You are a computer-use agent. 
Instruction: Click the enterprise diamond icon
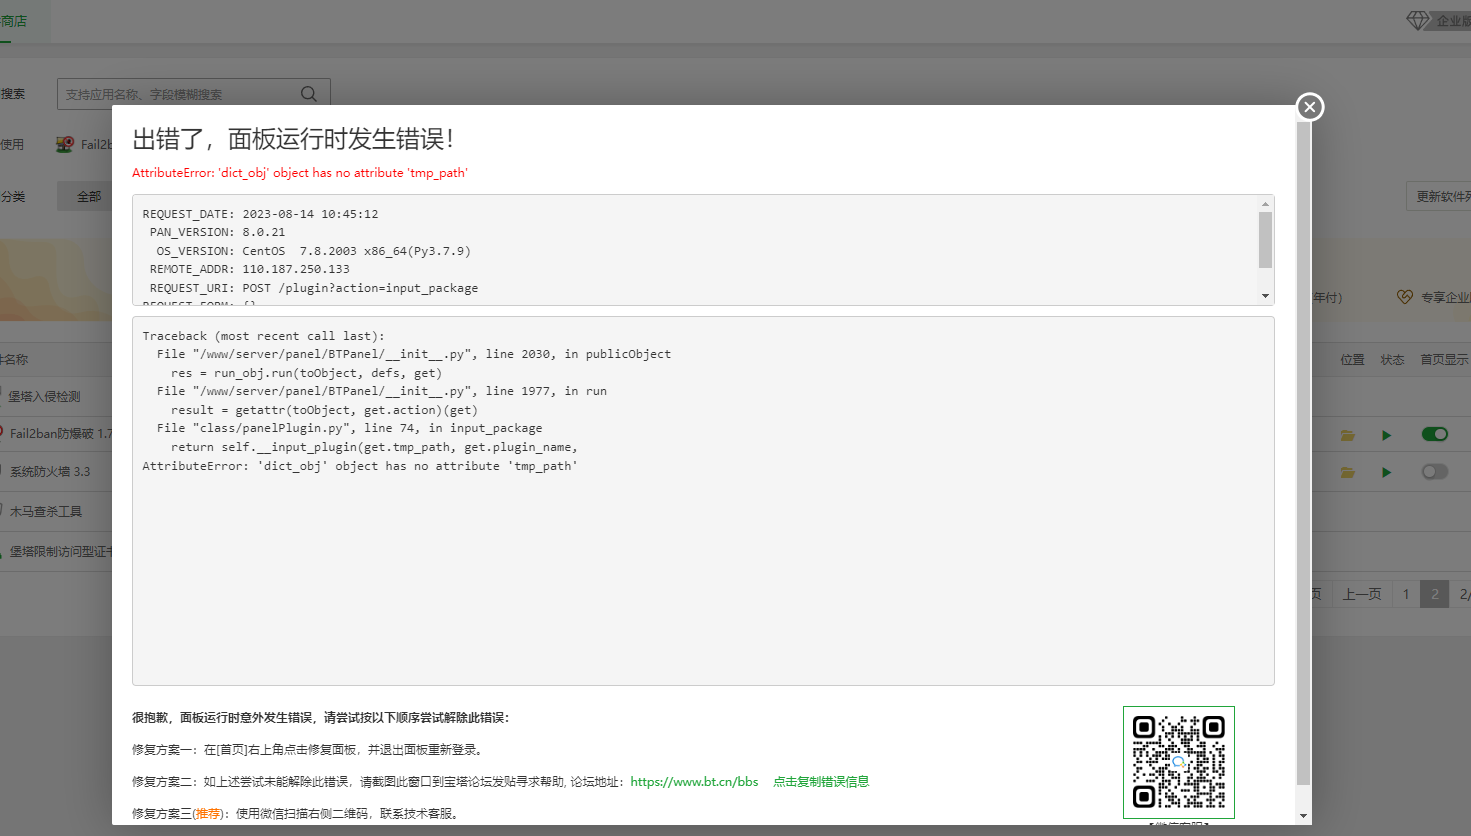point(1418,20)
